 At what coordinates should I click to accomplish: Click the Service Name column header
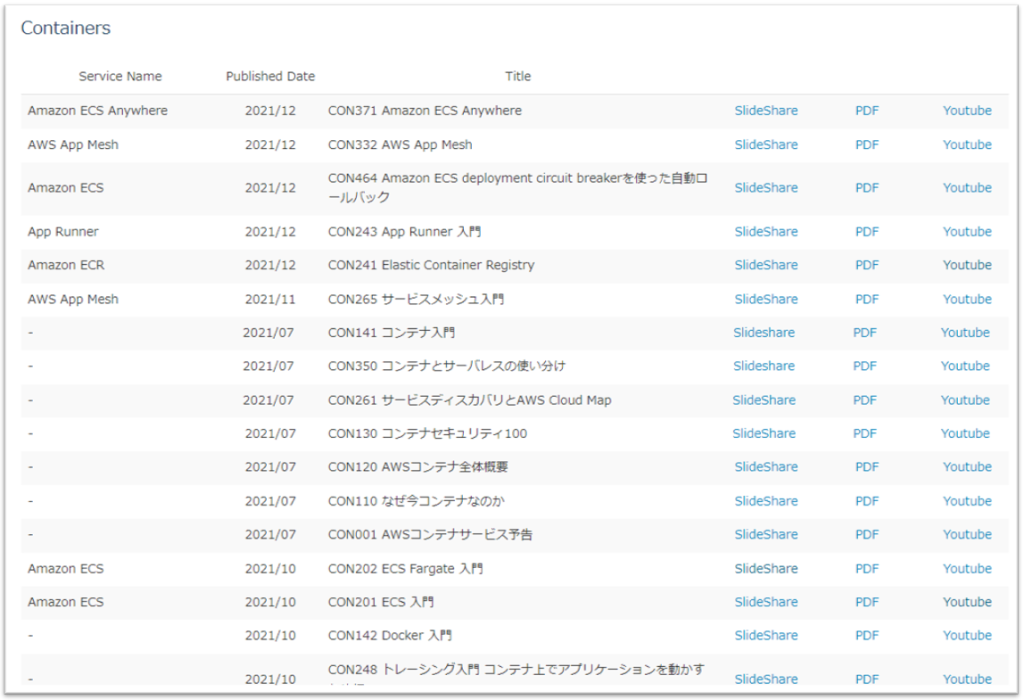click(120, 76)
